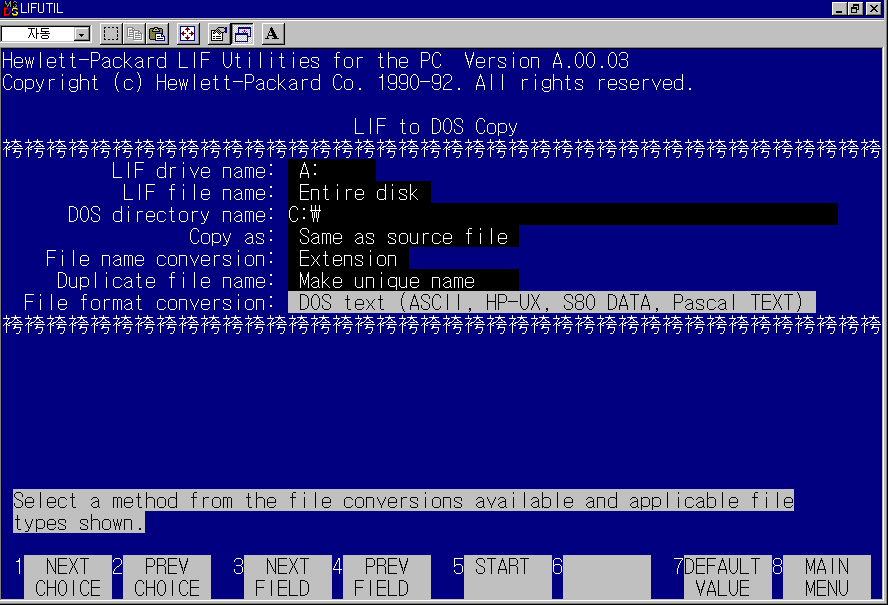This screenshot has width=888, height=605.
Task: Click the Paste clipboard icon
Action: coord(157,34)
